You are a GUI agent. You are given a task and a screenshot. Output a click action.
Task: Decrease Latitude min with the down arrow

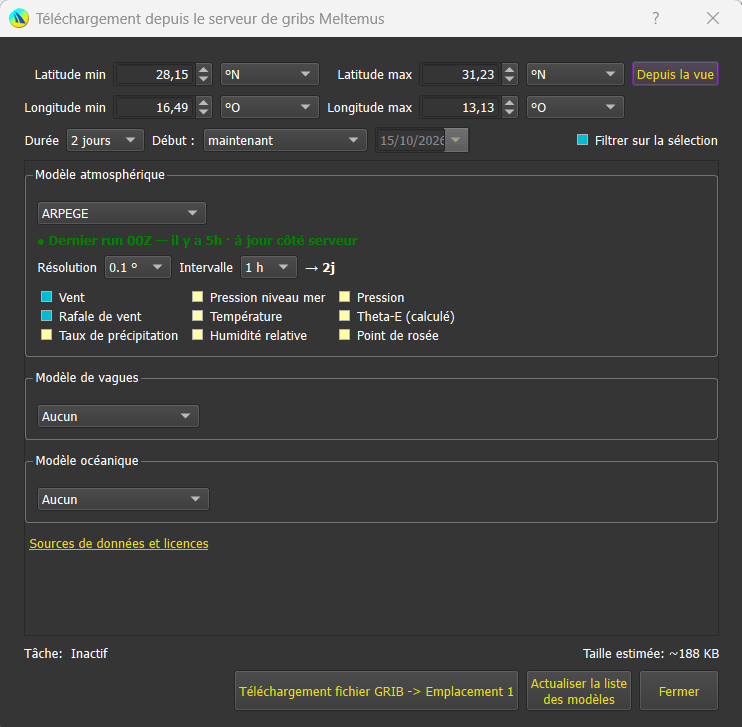(x=203, y=79)
